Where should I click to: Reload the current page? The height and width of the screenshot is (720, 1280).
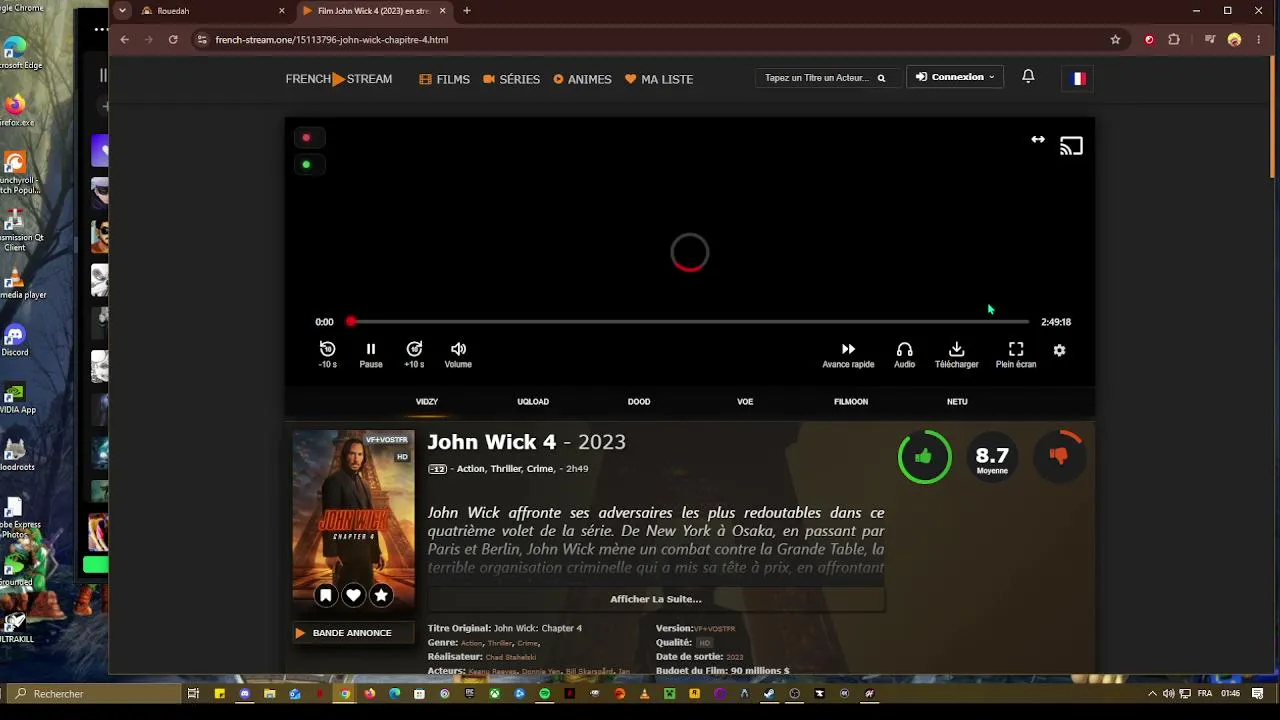click(x=173, y=40)
